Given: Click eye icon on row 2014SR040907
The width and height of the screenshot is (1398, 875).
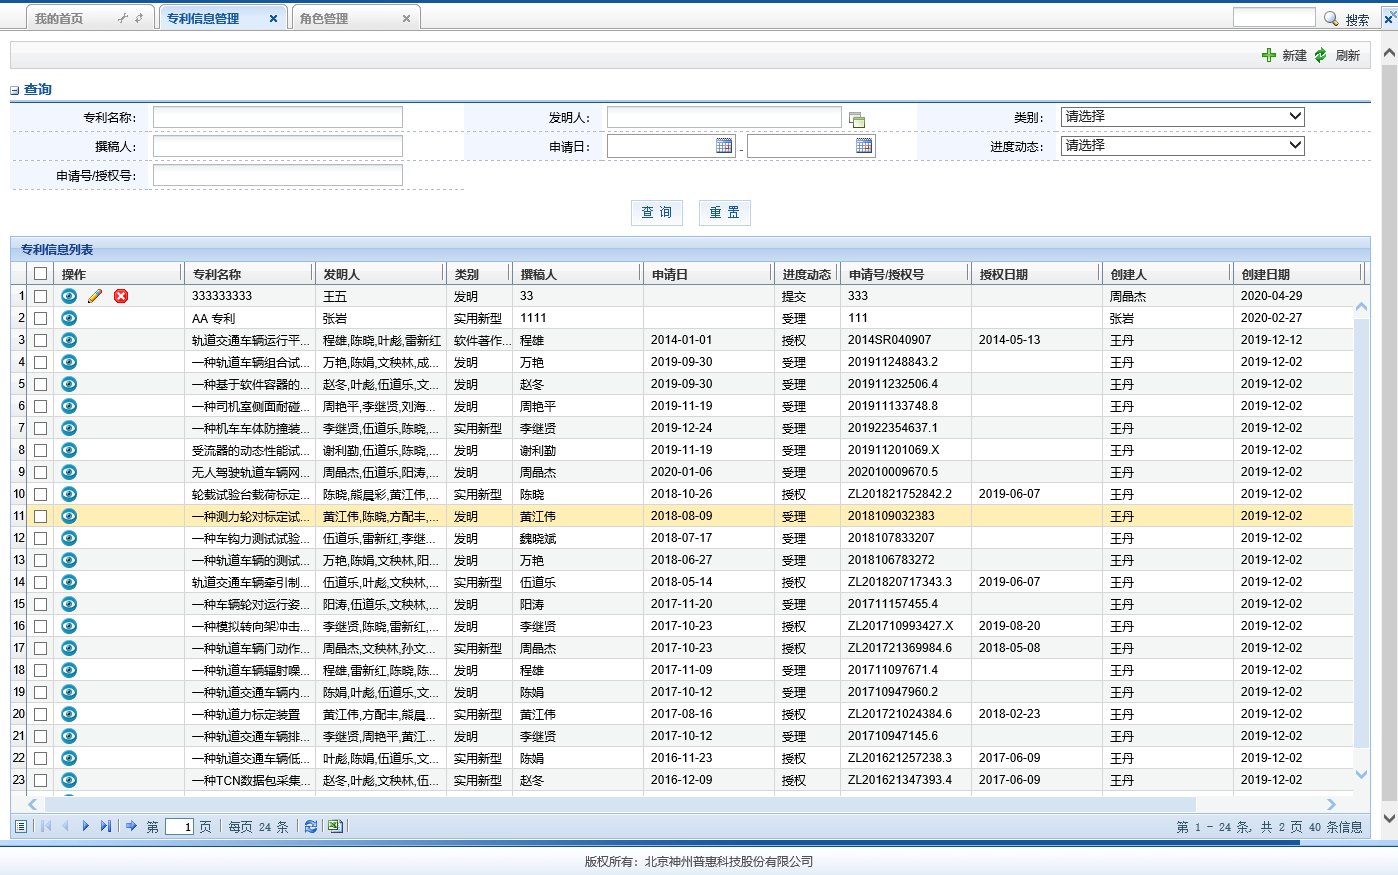Looking at the screenshot, I should (x=69, y=340).
